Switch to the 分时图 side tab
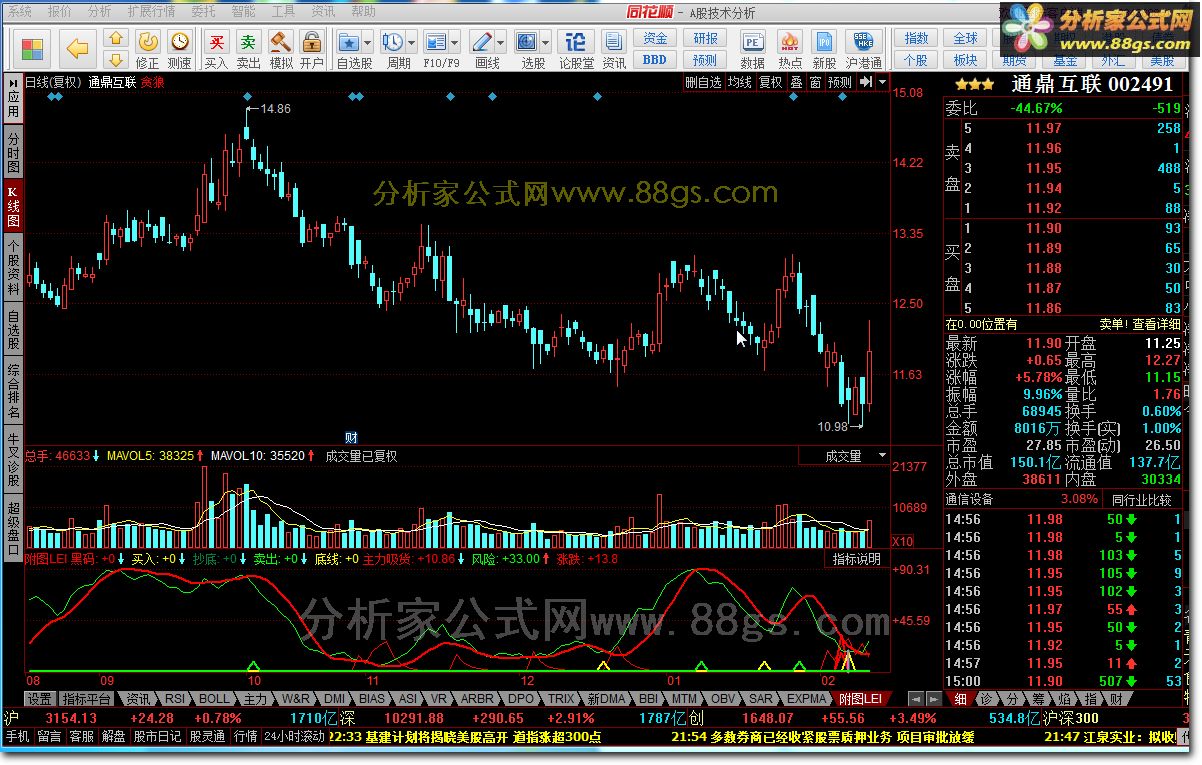Viewport: 1202px width, 765px height. pyautogui.click(x=13, y=152)
